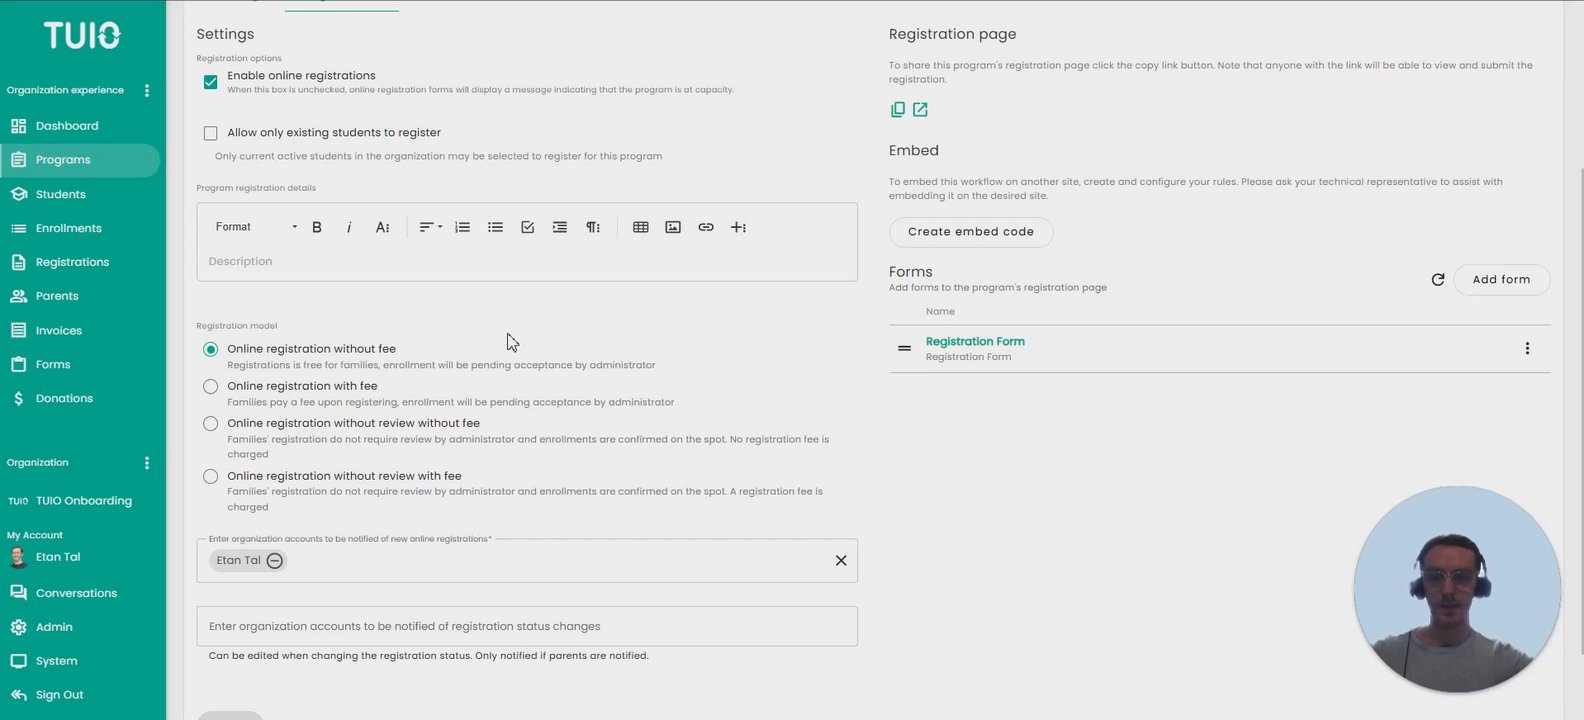
Task: Click the Create embed code button
Action: (x=970, y=232)
